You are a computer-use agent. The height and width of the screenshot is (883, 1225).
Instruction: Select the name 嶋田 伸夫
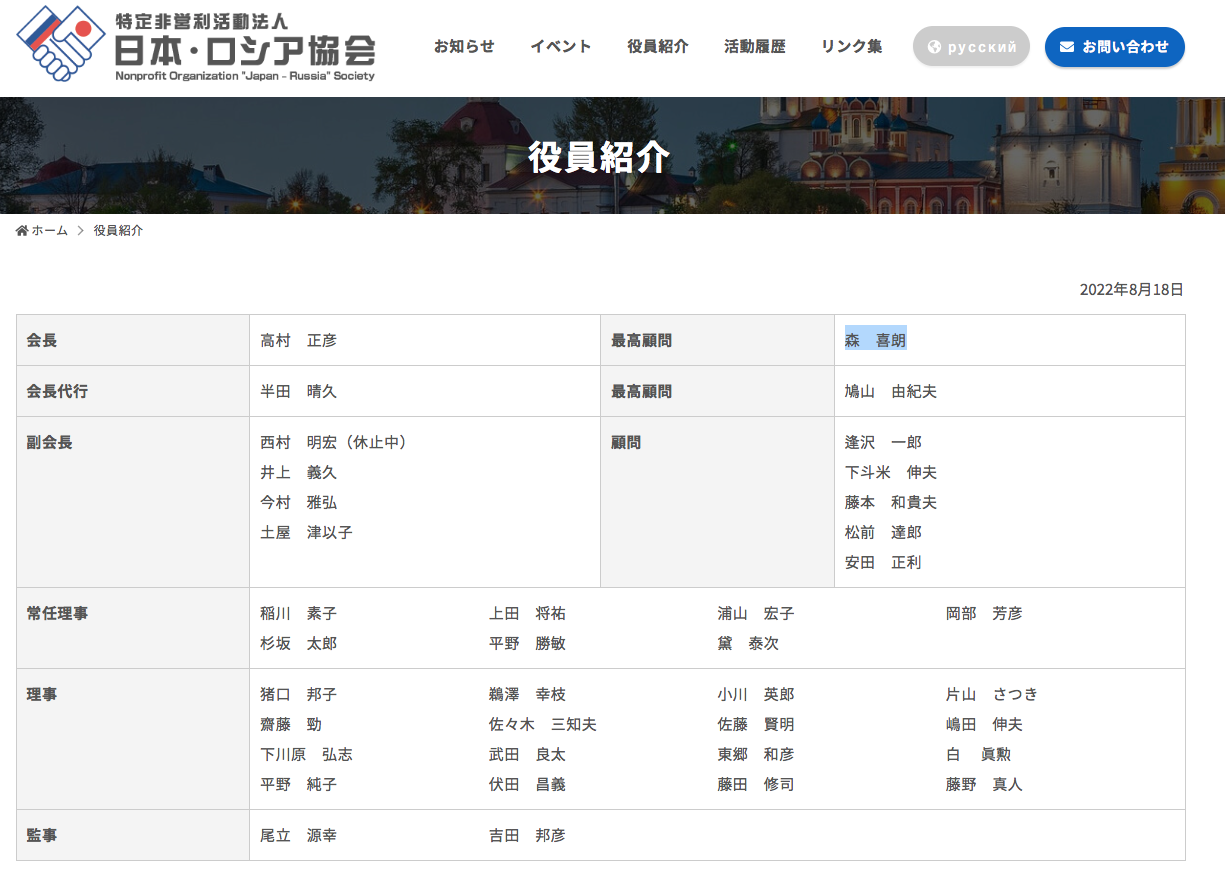tap(985, 724)
